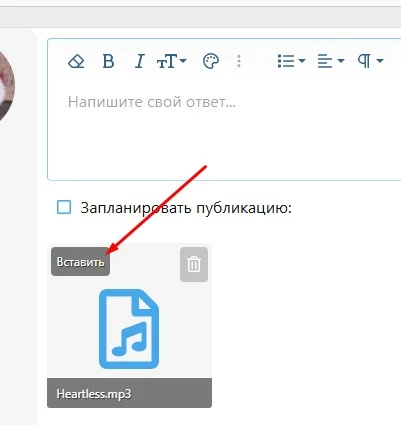Open the text color palette
Viewport: 401px width, 425px height.
pos(211,61)
